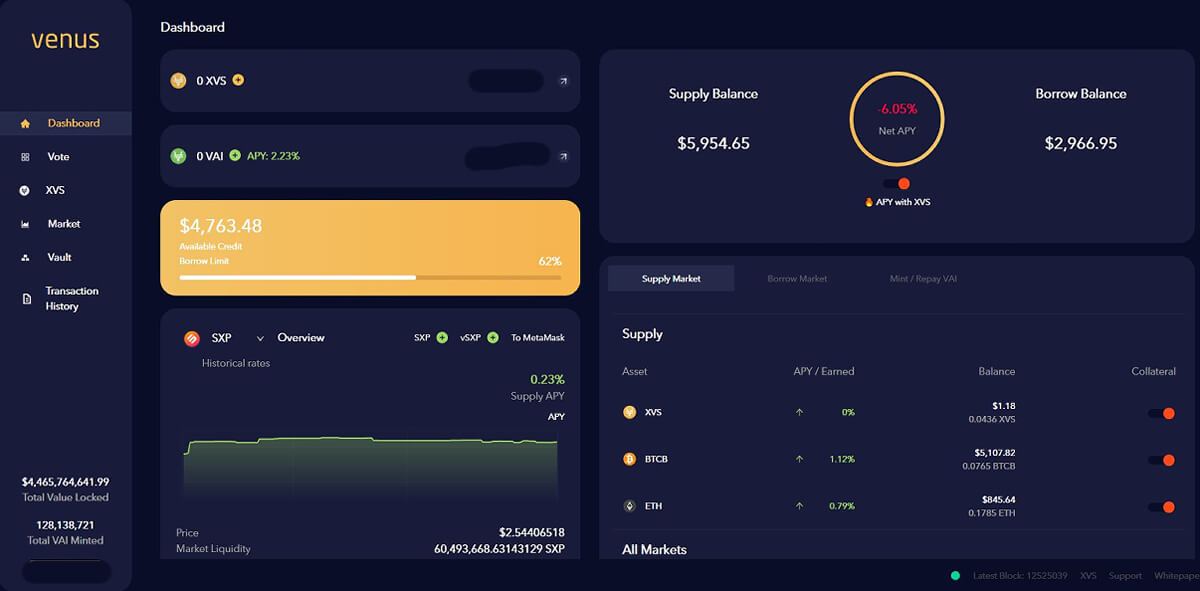
Task: Click the $4,763.48 Available Credit card
Action: click(370, 248)
